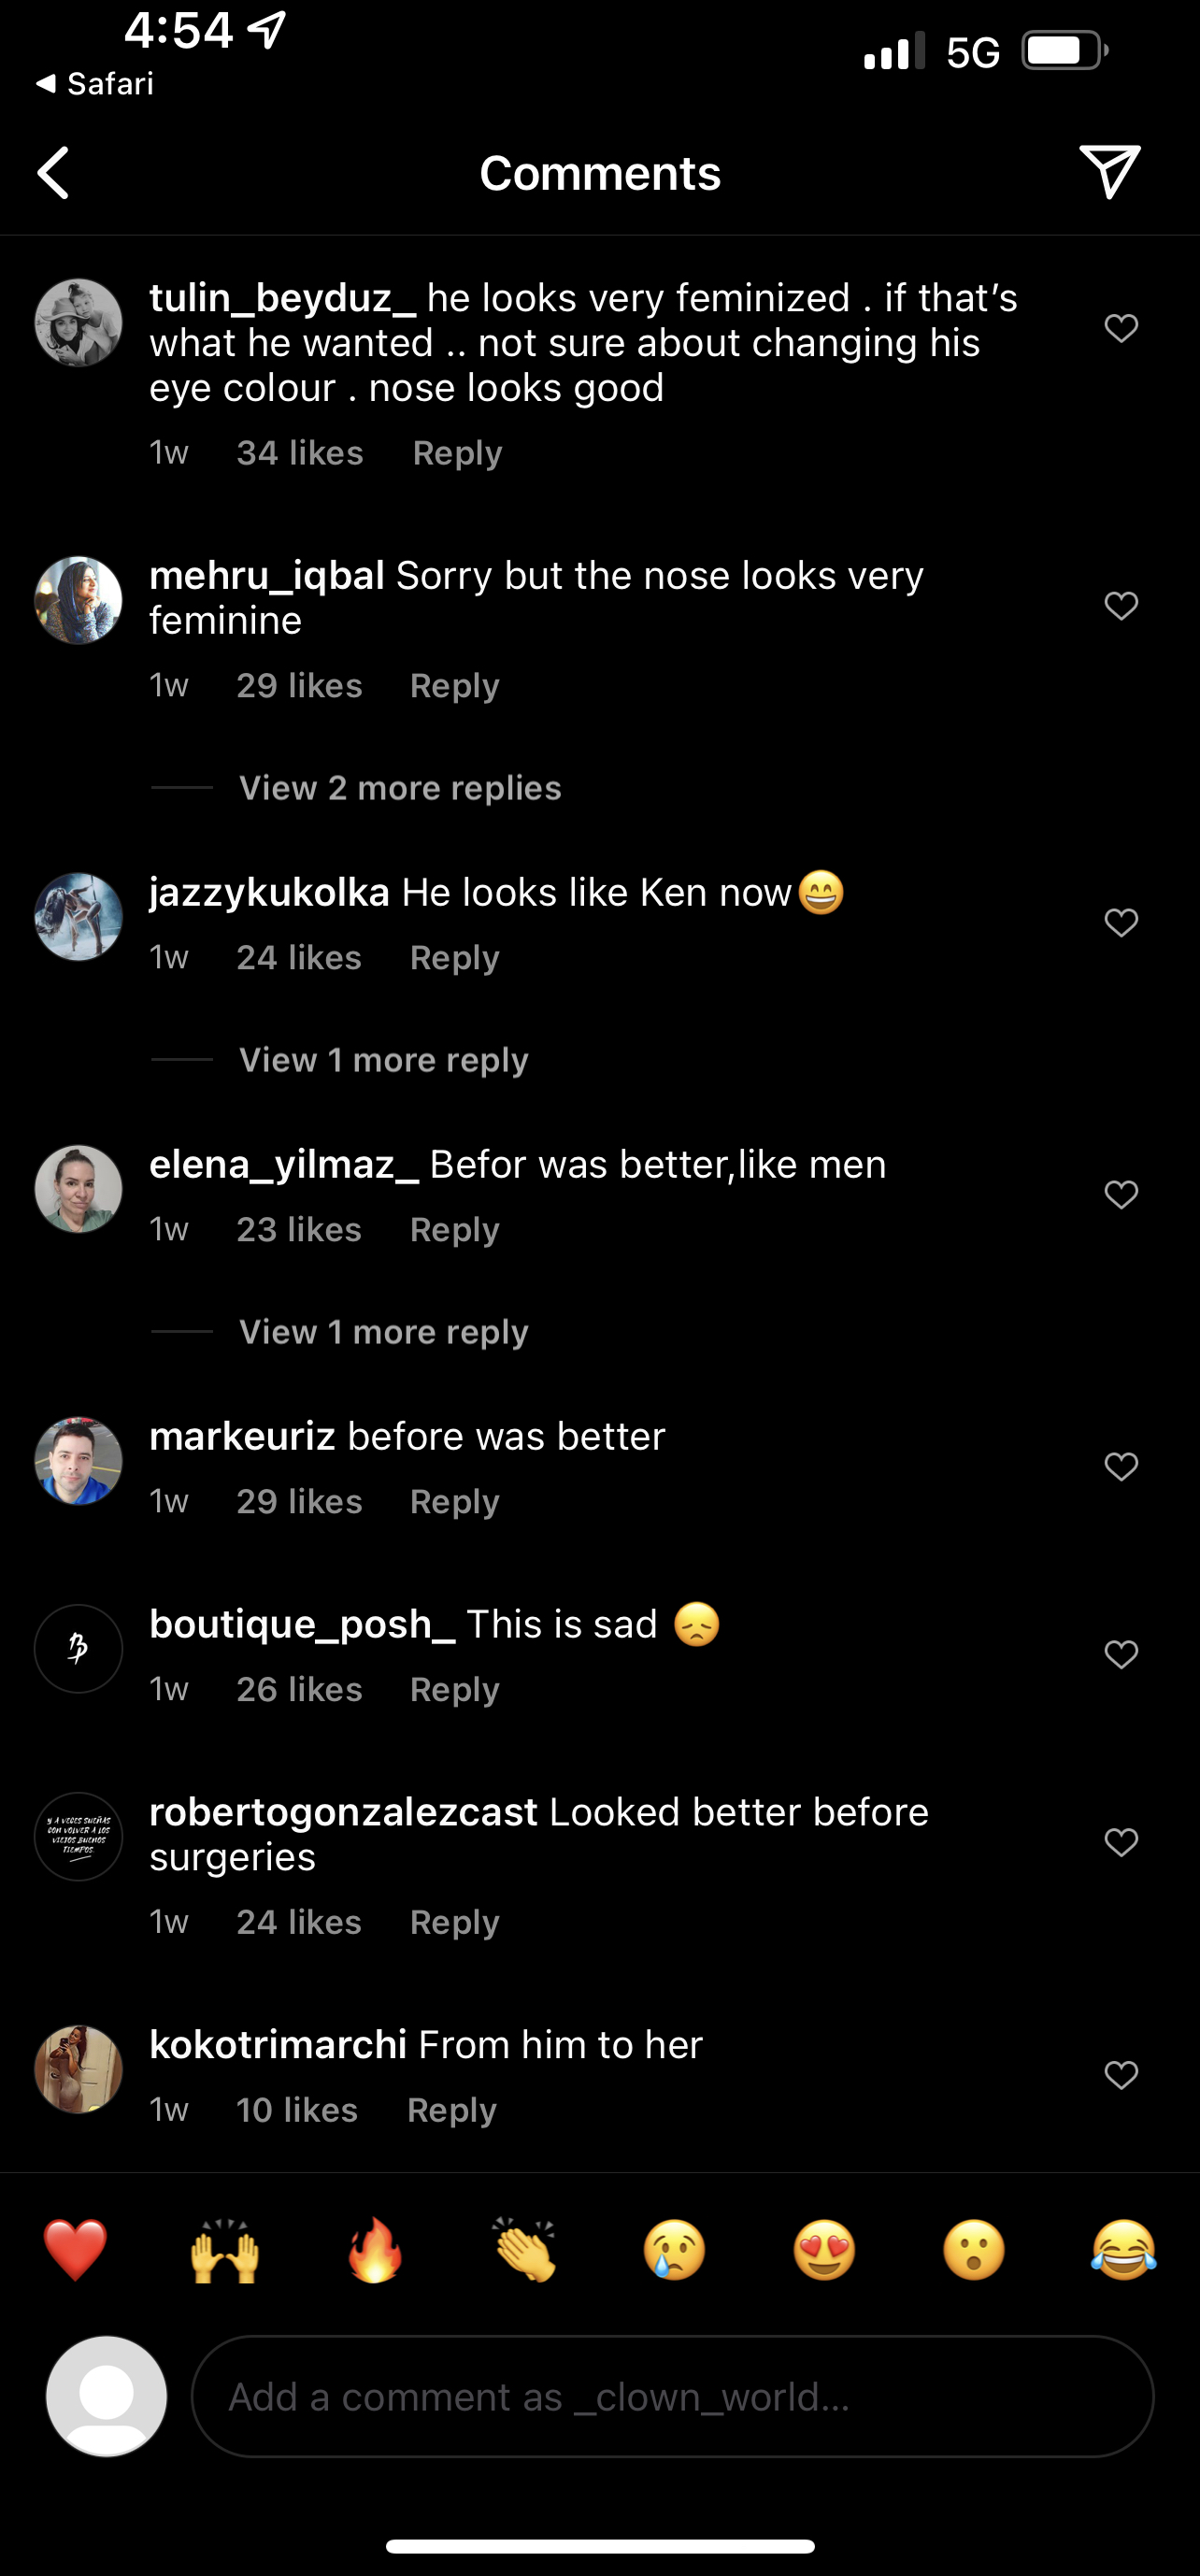
Task: Expand replies under jazzykukolka's comment
Action: click(x=384, y=1060)
